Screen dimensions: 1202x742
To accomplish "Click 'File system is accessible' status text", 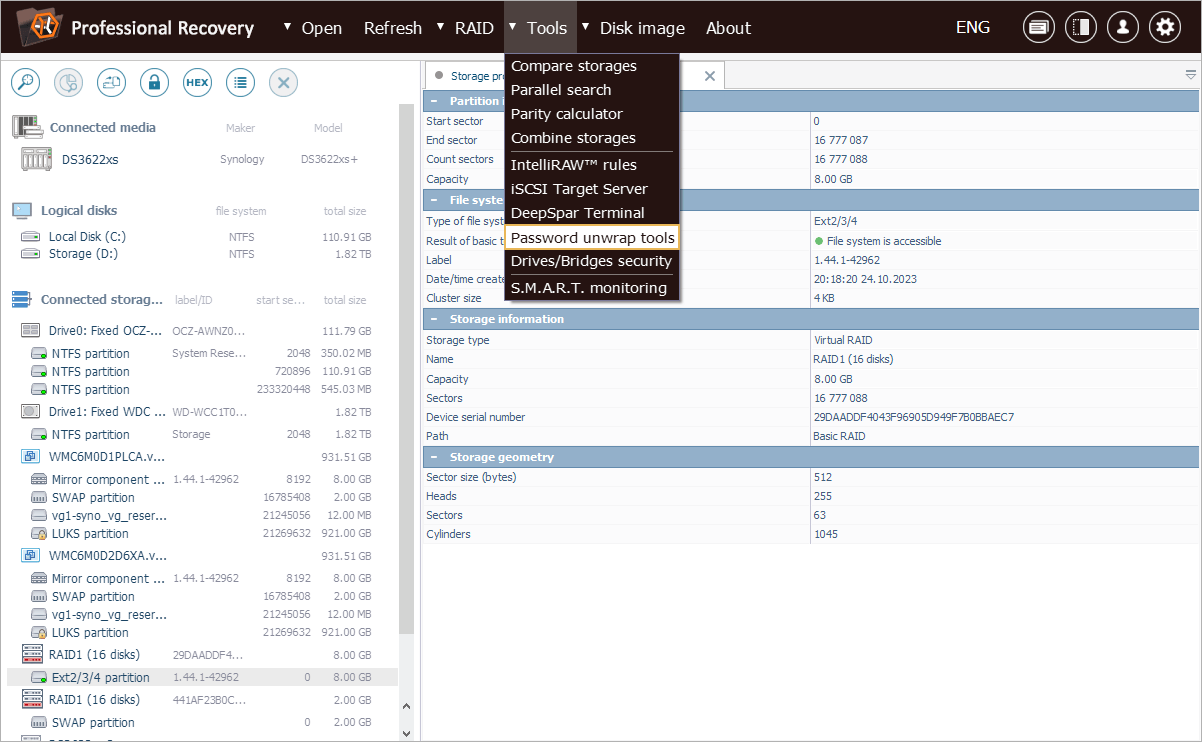I will (884, 241).
